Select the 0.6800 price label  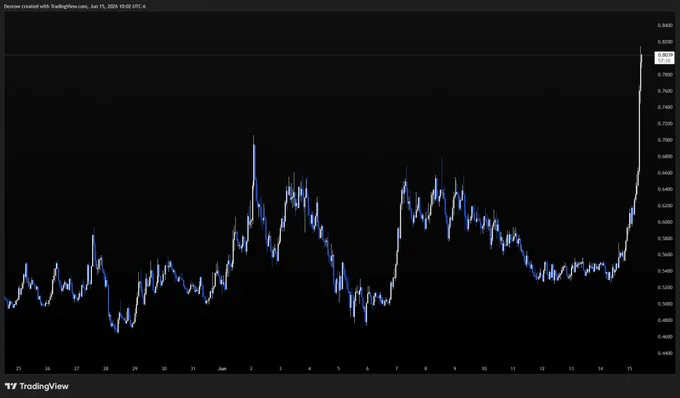point(665,157)
